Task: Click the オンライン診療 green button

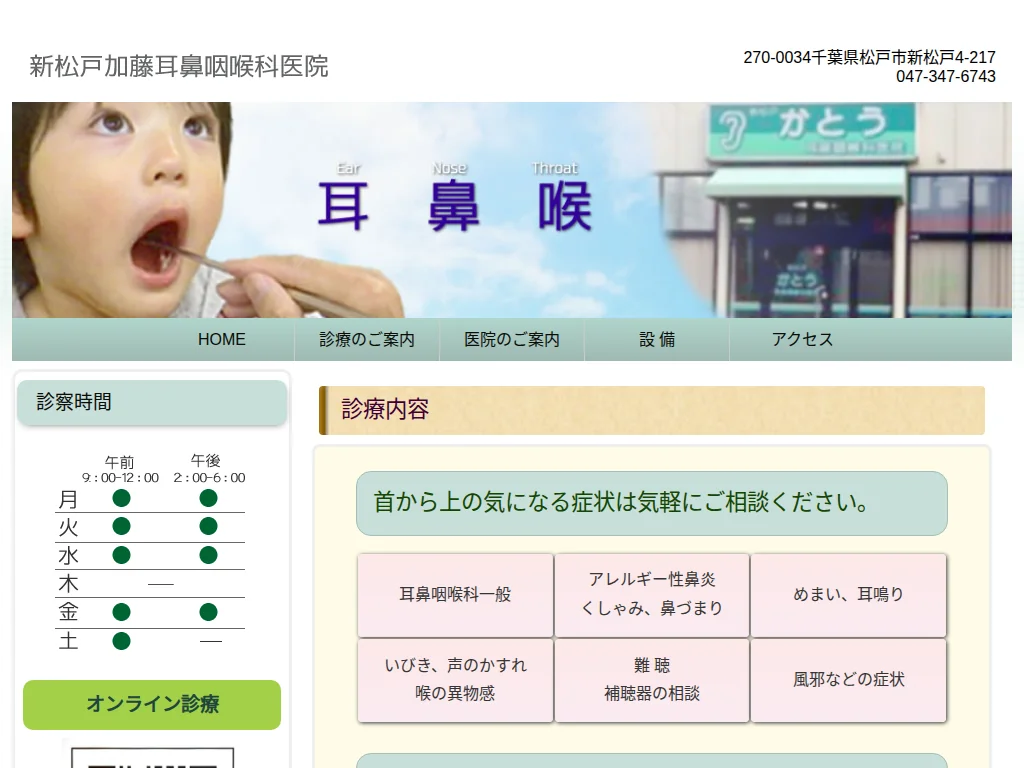Action: click(151, 705)
